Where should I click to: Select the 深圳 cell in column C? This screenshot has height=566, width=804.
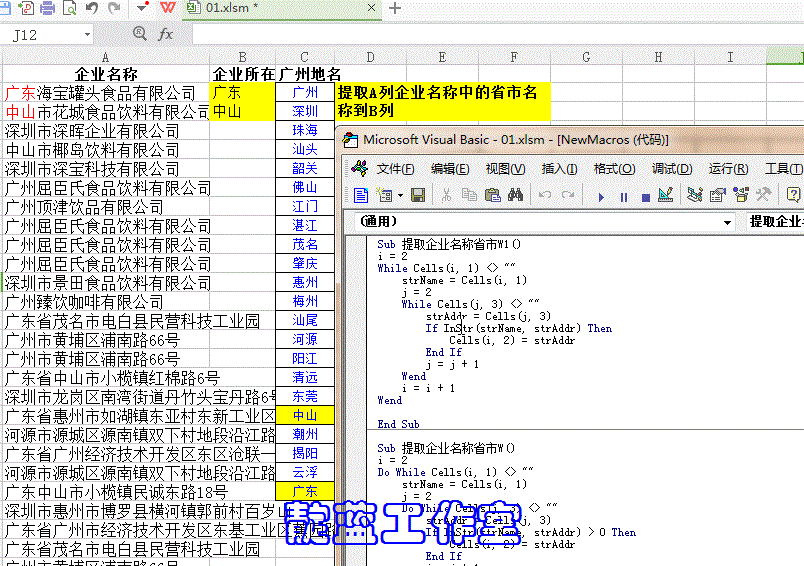pos(305,112)
